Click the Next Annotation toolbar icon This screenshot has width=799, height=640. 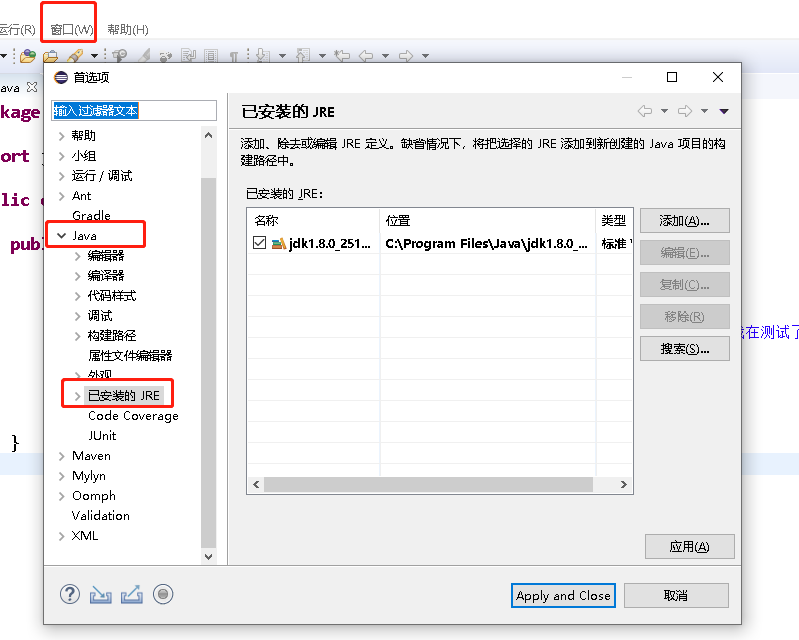[x=263, y=56]
